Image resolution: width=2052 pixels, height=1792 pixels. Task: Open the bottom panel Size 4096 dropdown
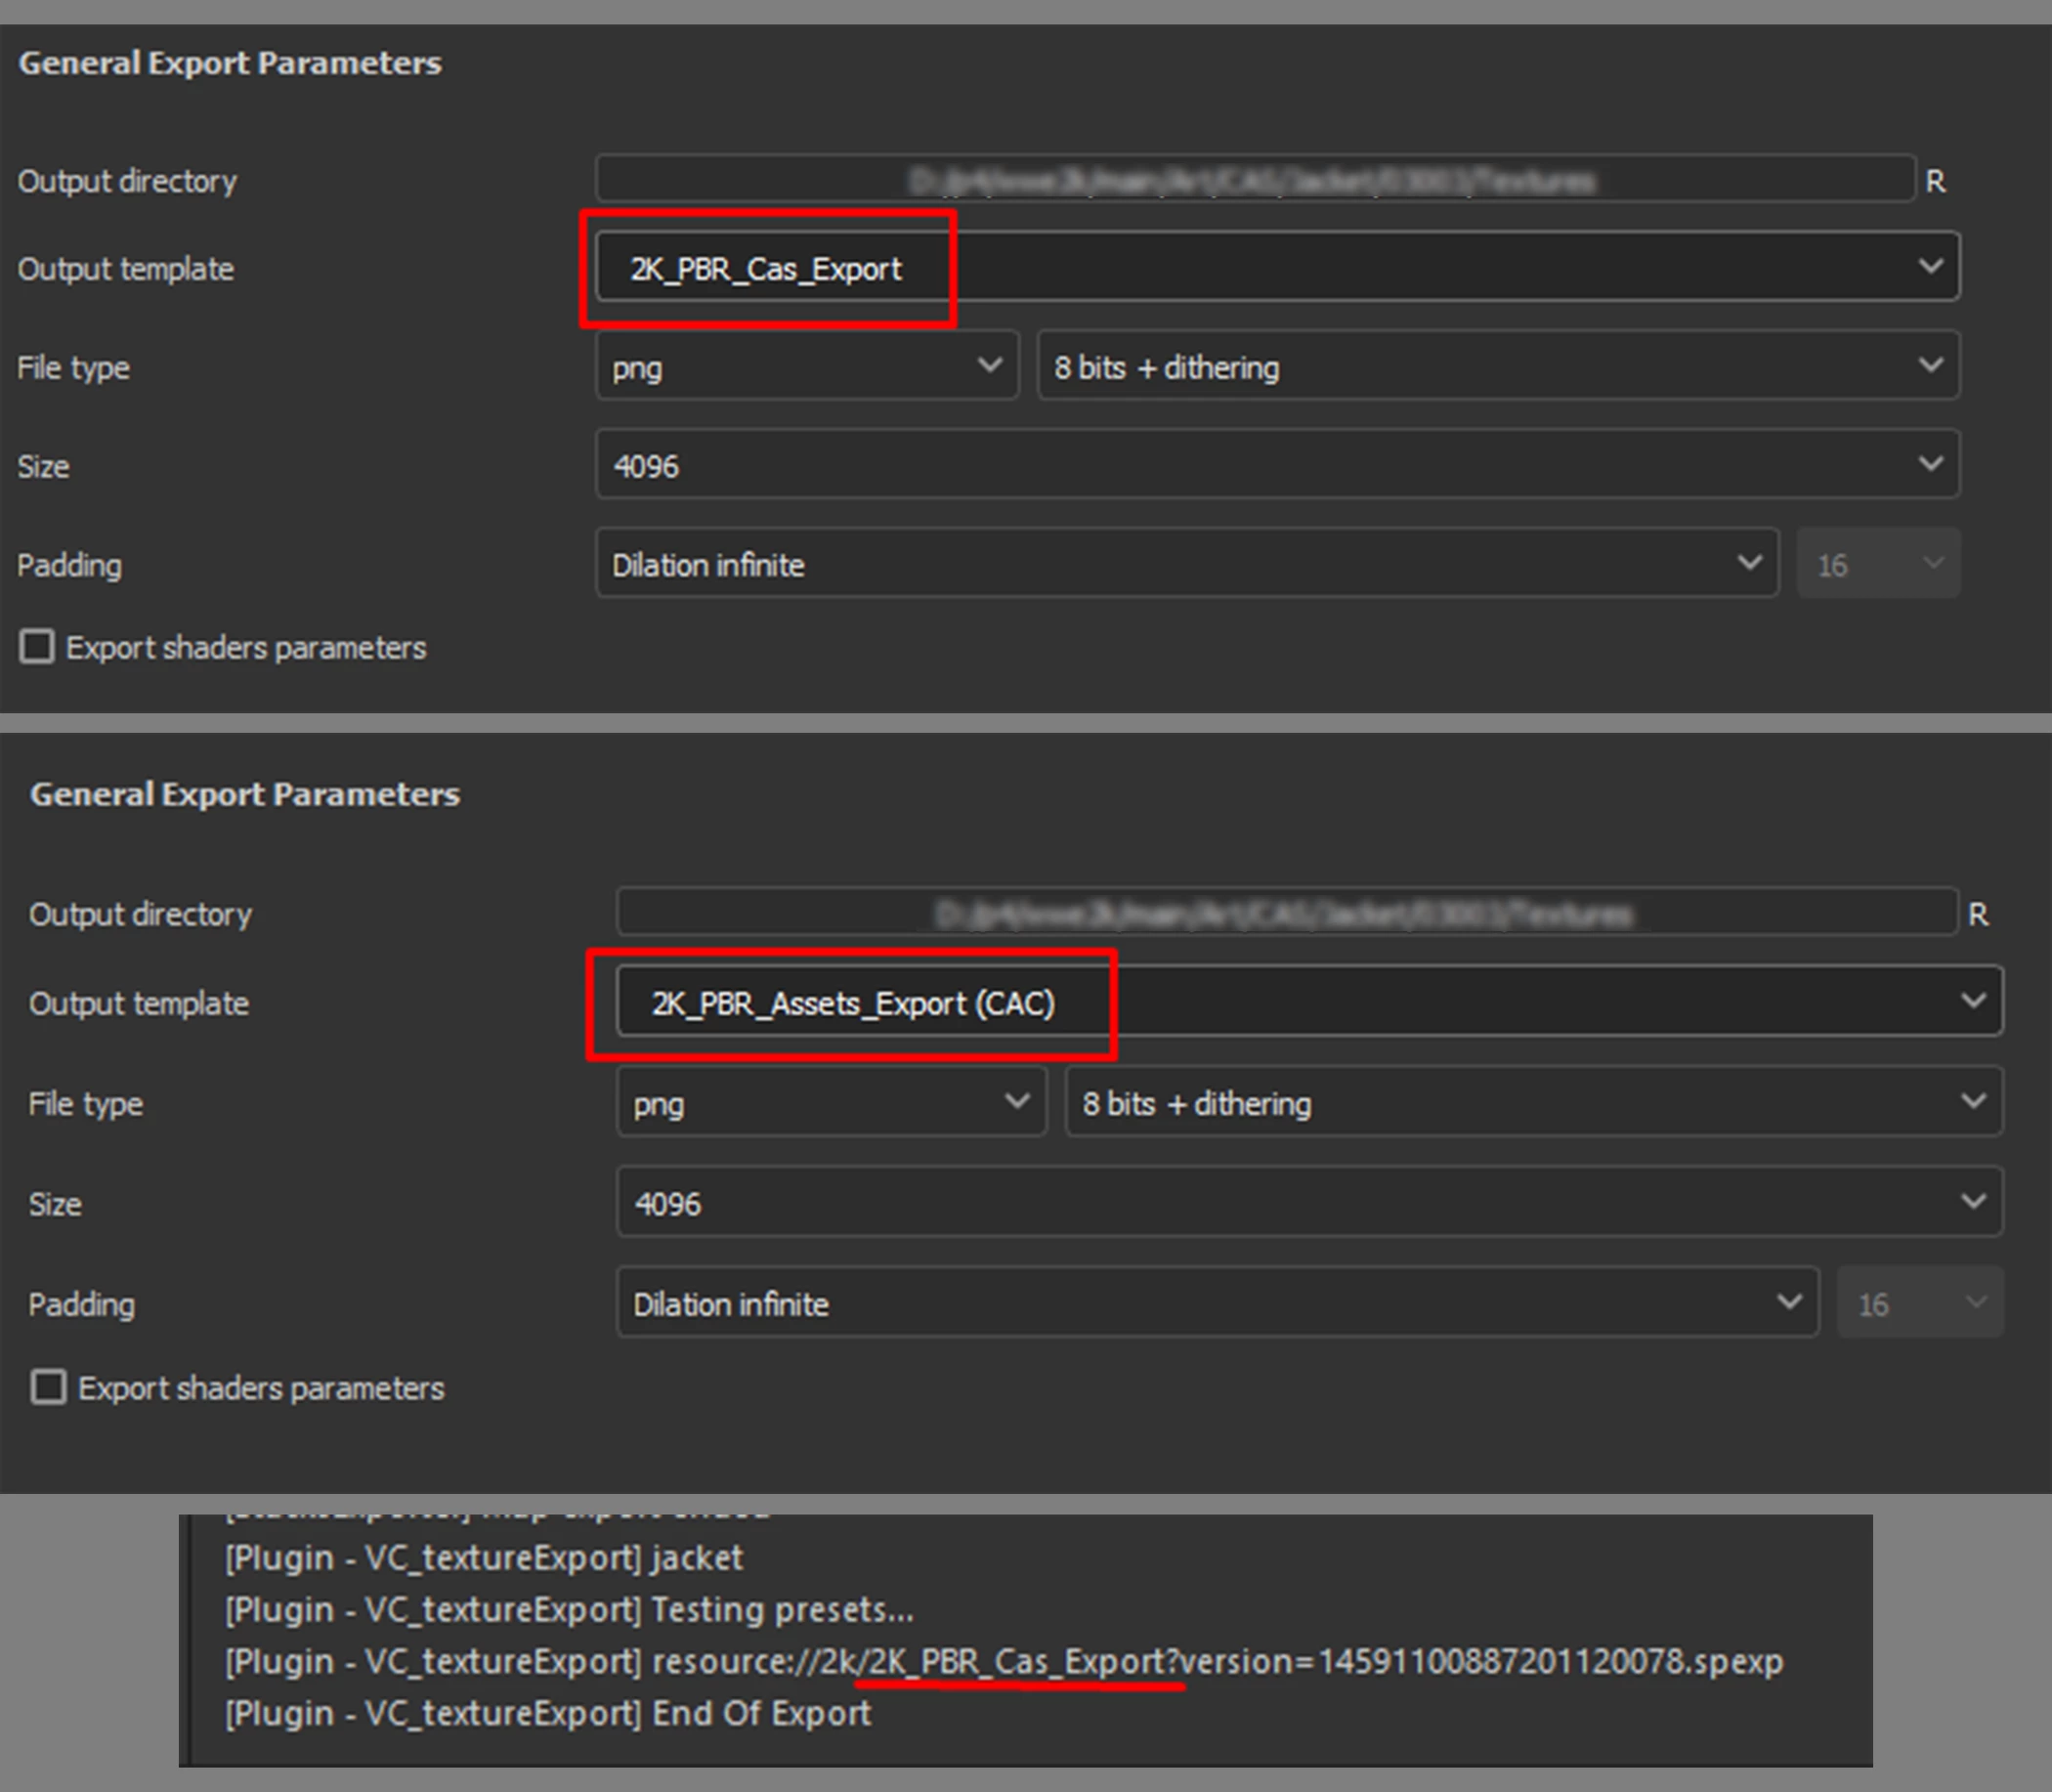pos(1308,1202)
